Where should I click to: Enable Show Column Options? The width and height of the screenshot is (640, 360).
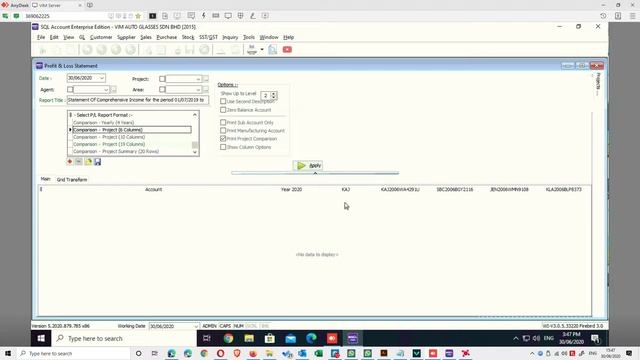pos(223,147)
